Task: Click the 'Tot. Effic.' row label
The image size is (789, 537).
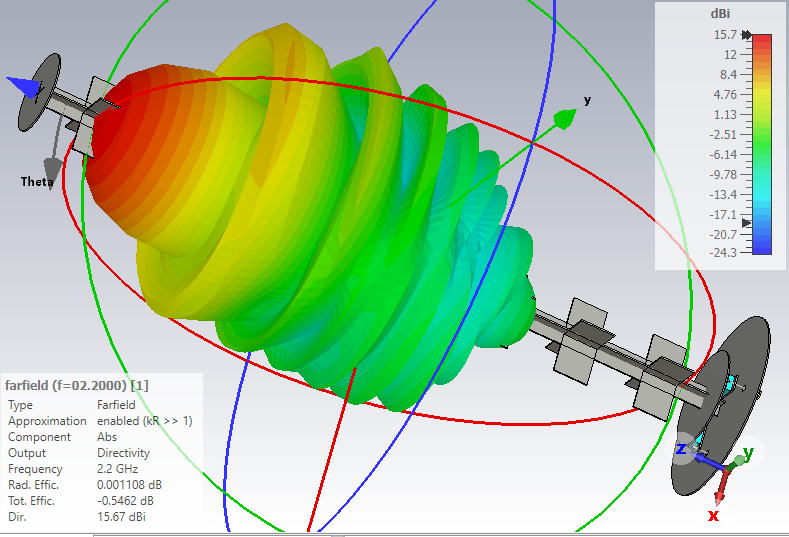Action: coord(31,501)
